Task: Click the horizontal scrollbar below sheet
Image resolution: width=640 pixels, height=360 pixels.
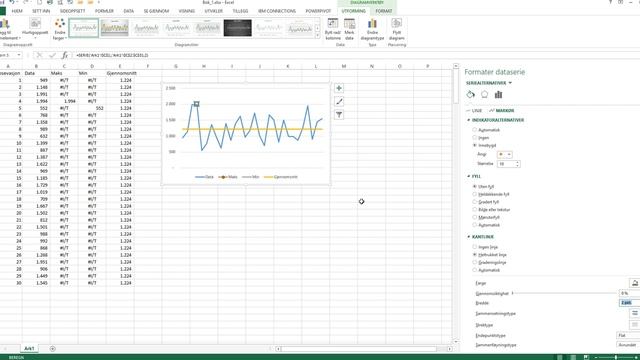Action: point(359,349)
